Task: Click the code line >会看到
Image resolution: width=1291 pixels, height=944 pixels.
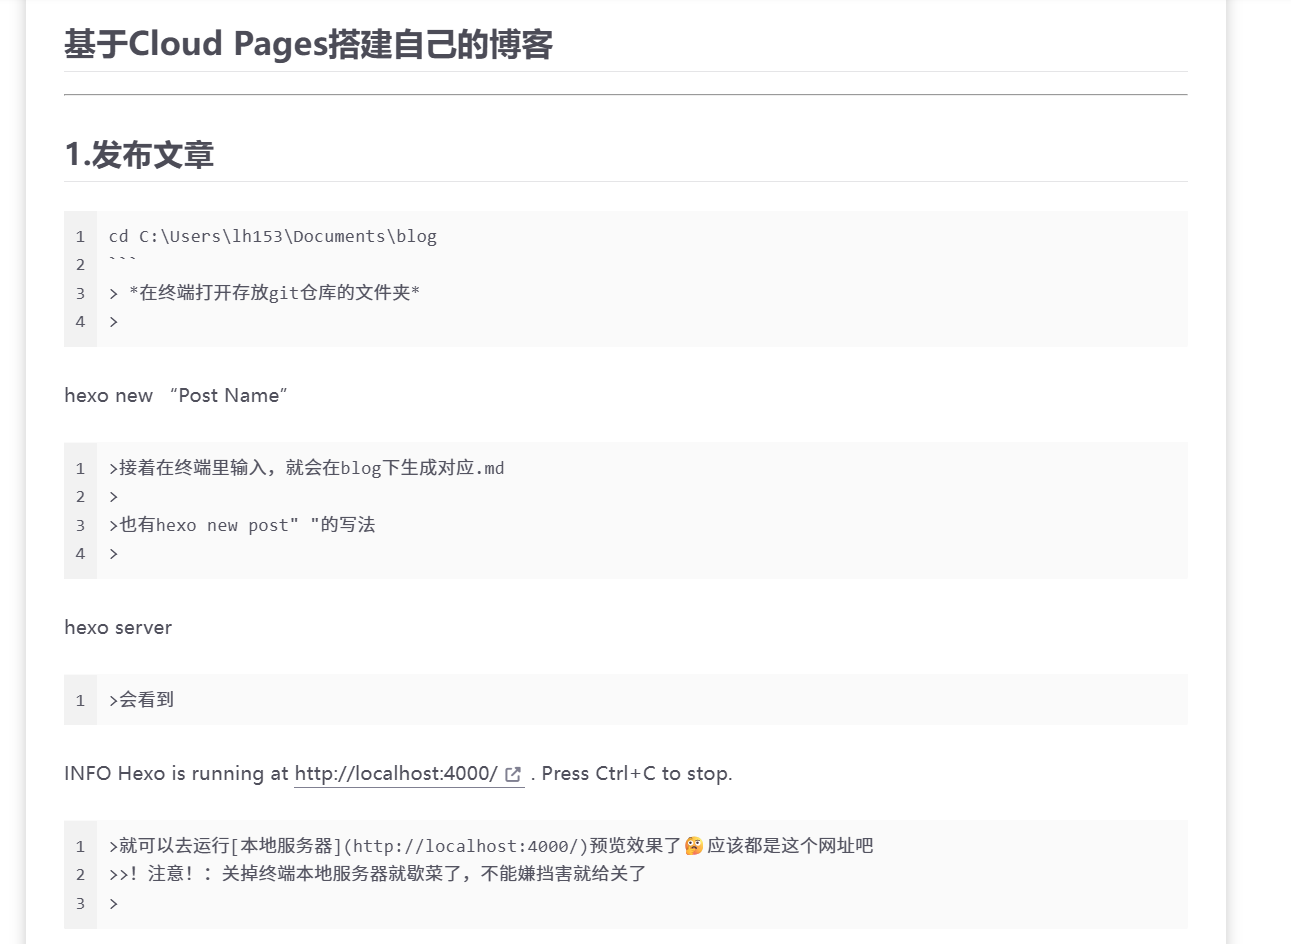Action: (x=141, y=700)
